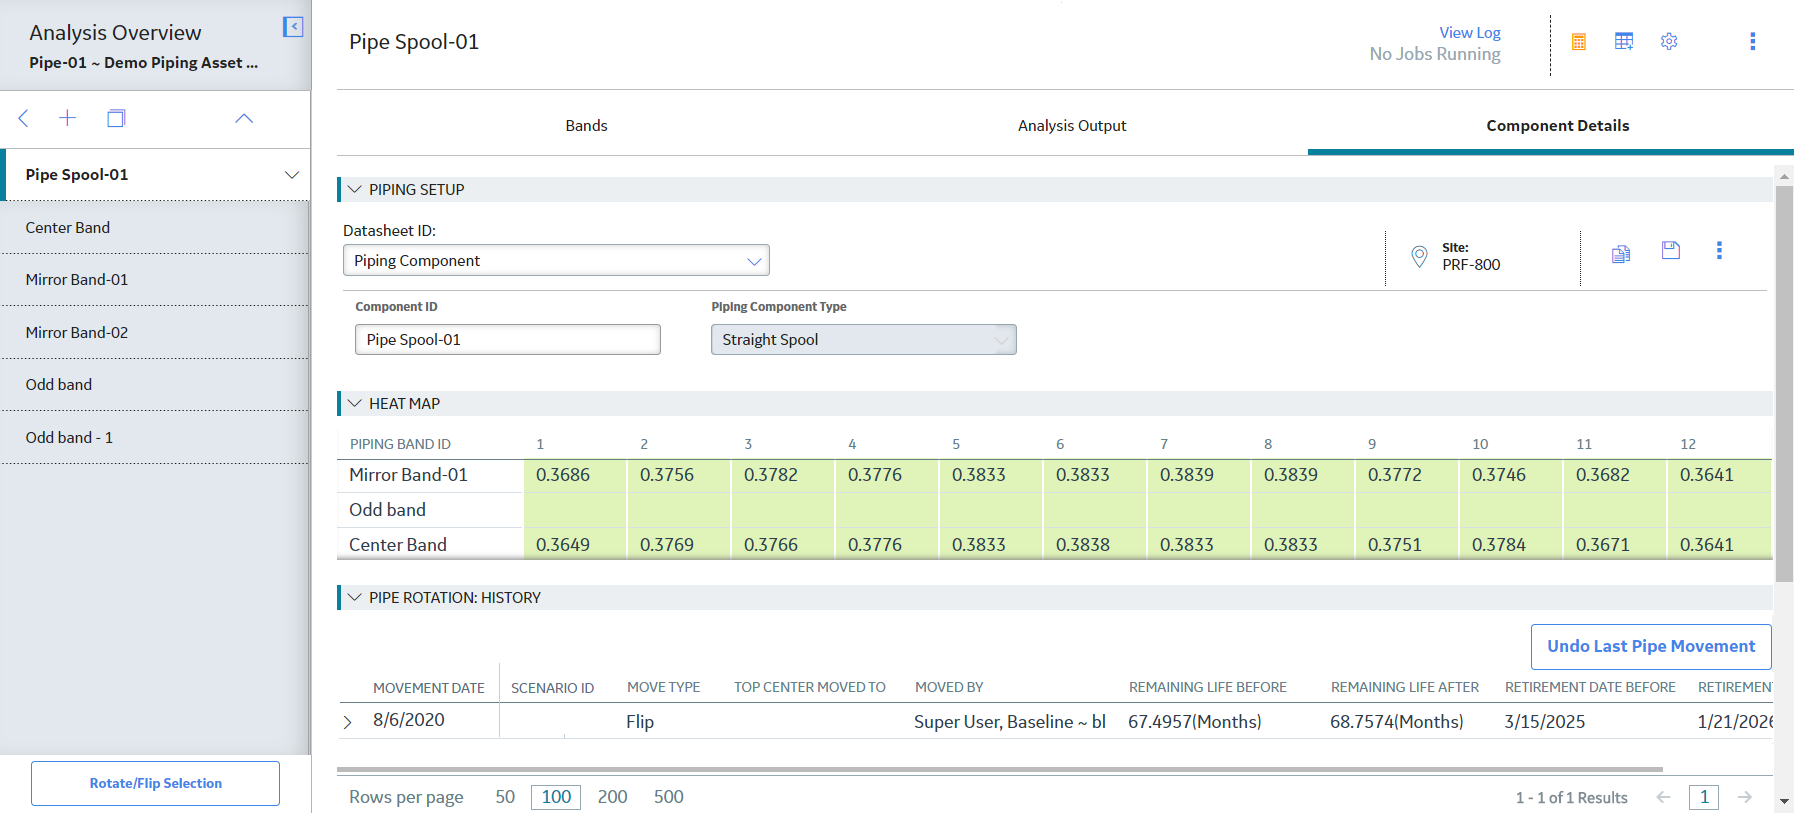Select Odd band in sidebar
The height and width of the screenshot is (813, 1794).
click(x=155, y=384)
